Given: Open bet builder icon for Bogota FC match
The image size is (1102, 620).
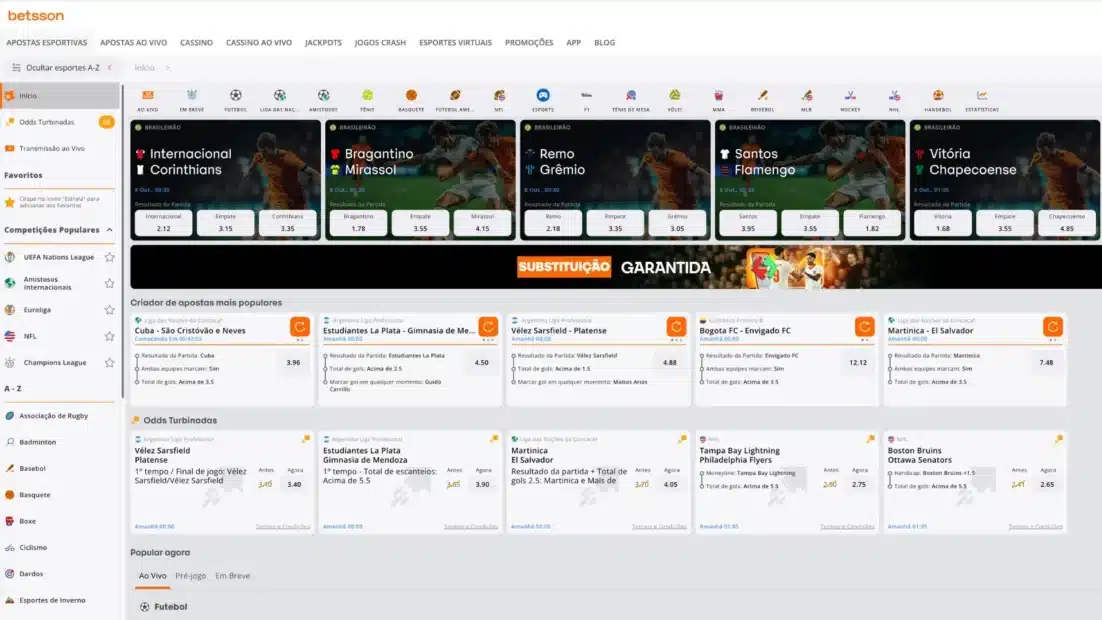Looking at the screenshot, I should 864,327.
